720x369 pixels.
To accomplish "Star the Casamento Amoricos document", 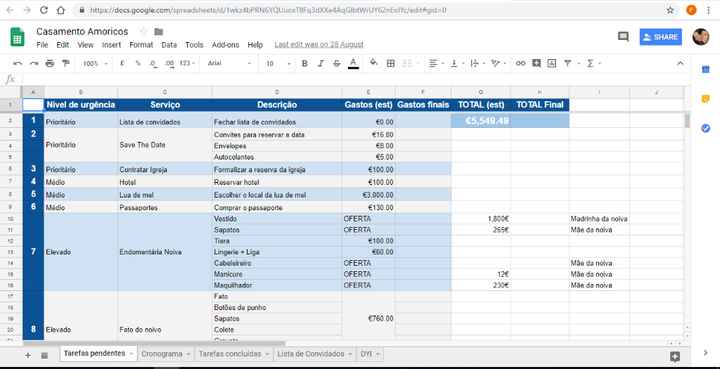I will pos(143,32).
